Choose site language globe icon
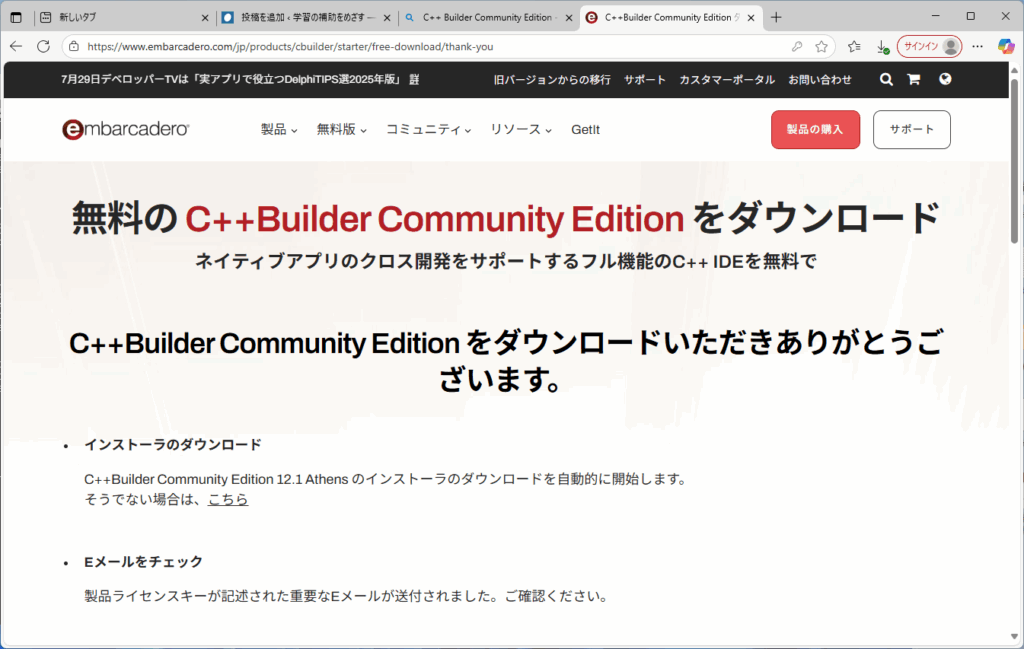The image size is (1024, 649). pyautogui.click(x=945, y=79)
